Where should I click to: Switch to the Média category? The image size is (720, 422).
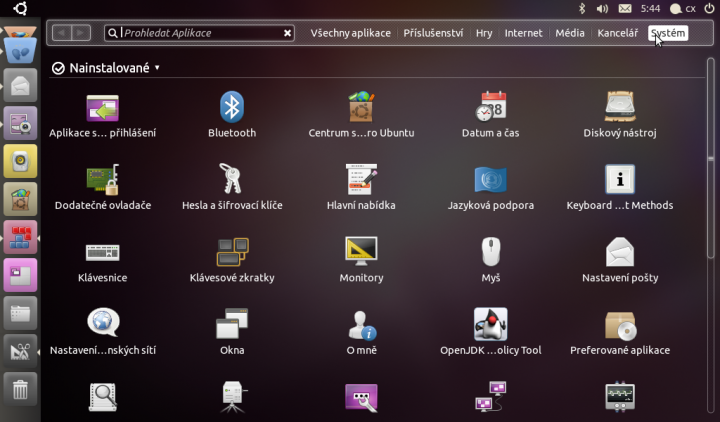click(570, 33)
